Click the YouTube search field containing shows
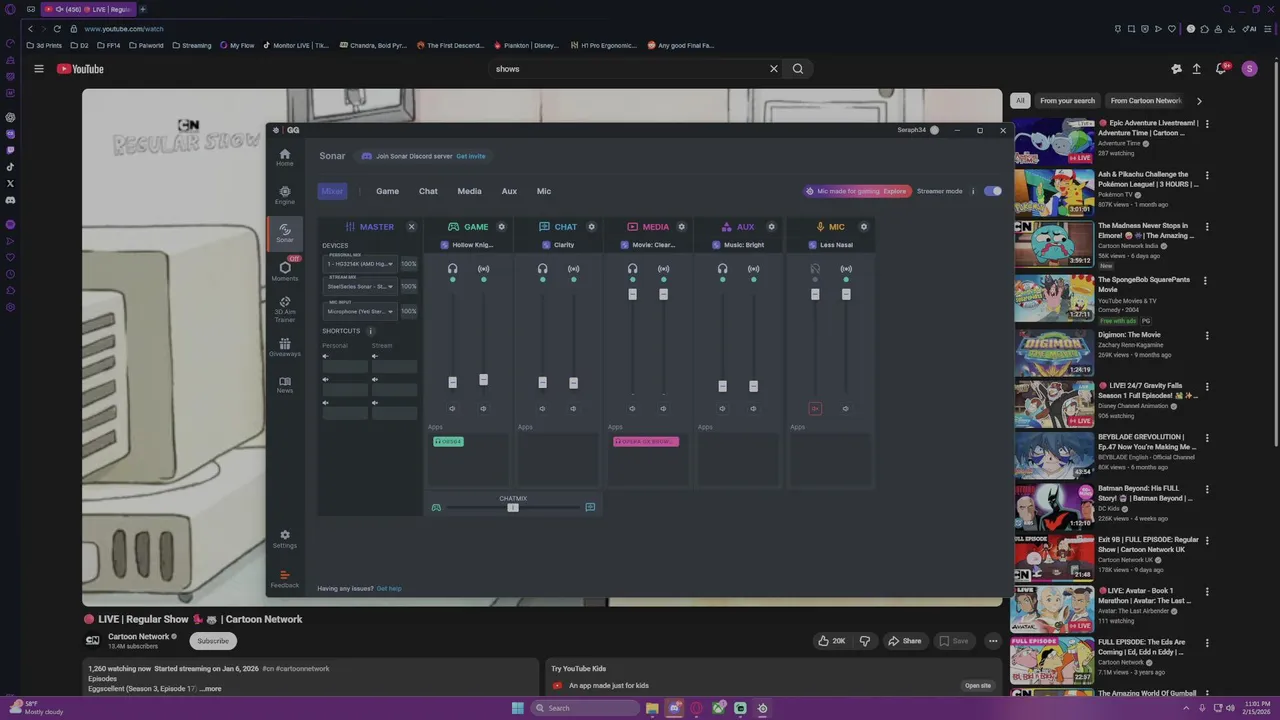Viewport: 1280px width, 720px height. click(630, 69)
